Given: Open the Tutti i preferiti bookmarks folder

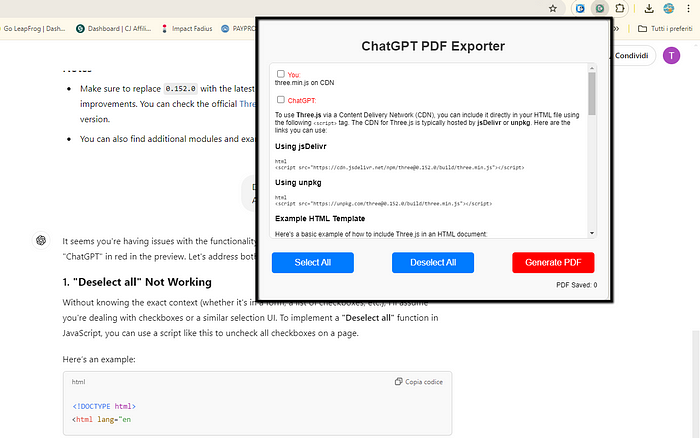Looking at the screenshot, I should click(665, 29).
